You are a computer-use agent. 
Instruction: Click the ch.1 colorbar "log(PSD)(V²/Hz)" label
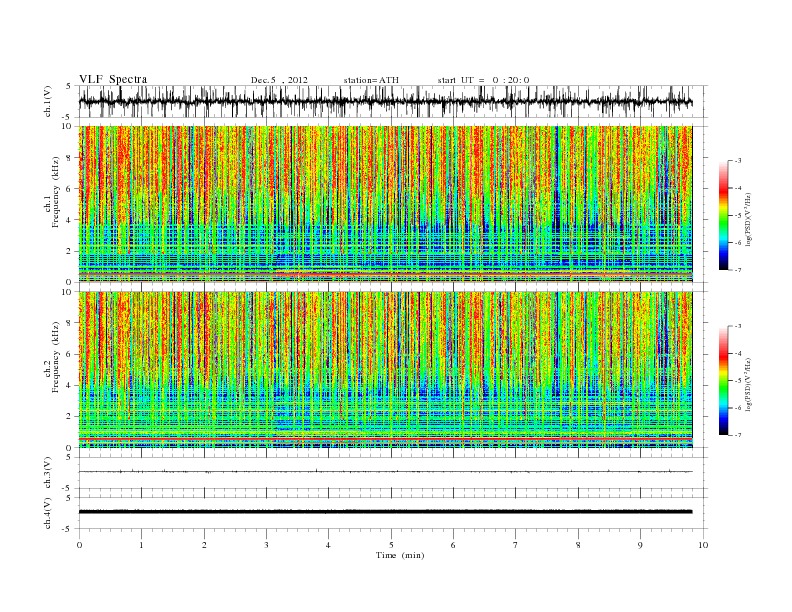(748, 219)
